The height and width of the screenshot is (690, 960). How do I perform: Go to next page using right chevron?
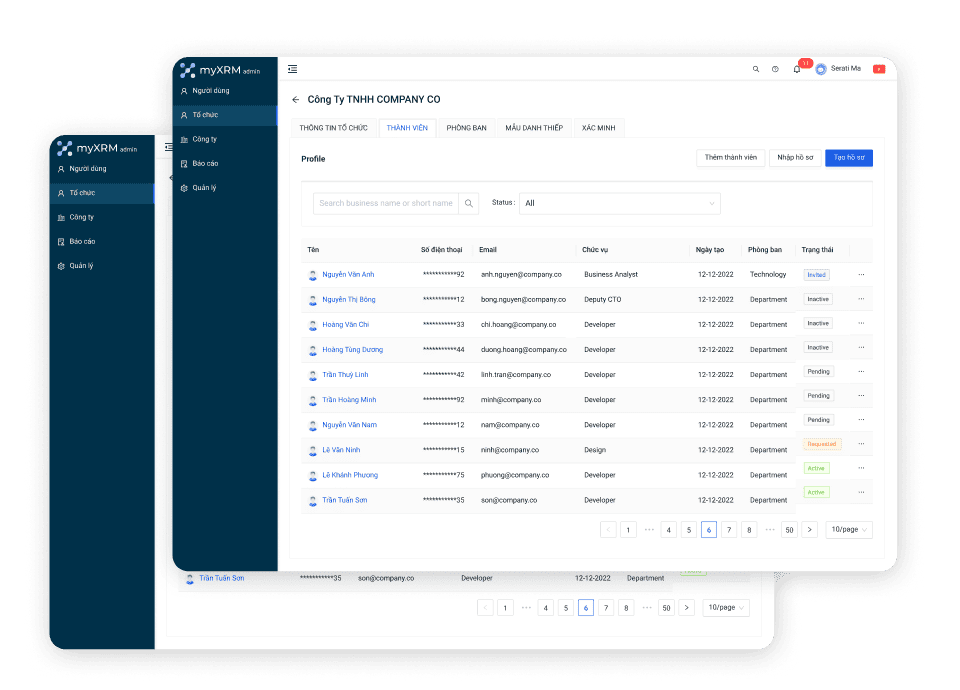pos(810,530)
